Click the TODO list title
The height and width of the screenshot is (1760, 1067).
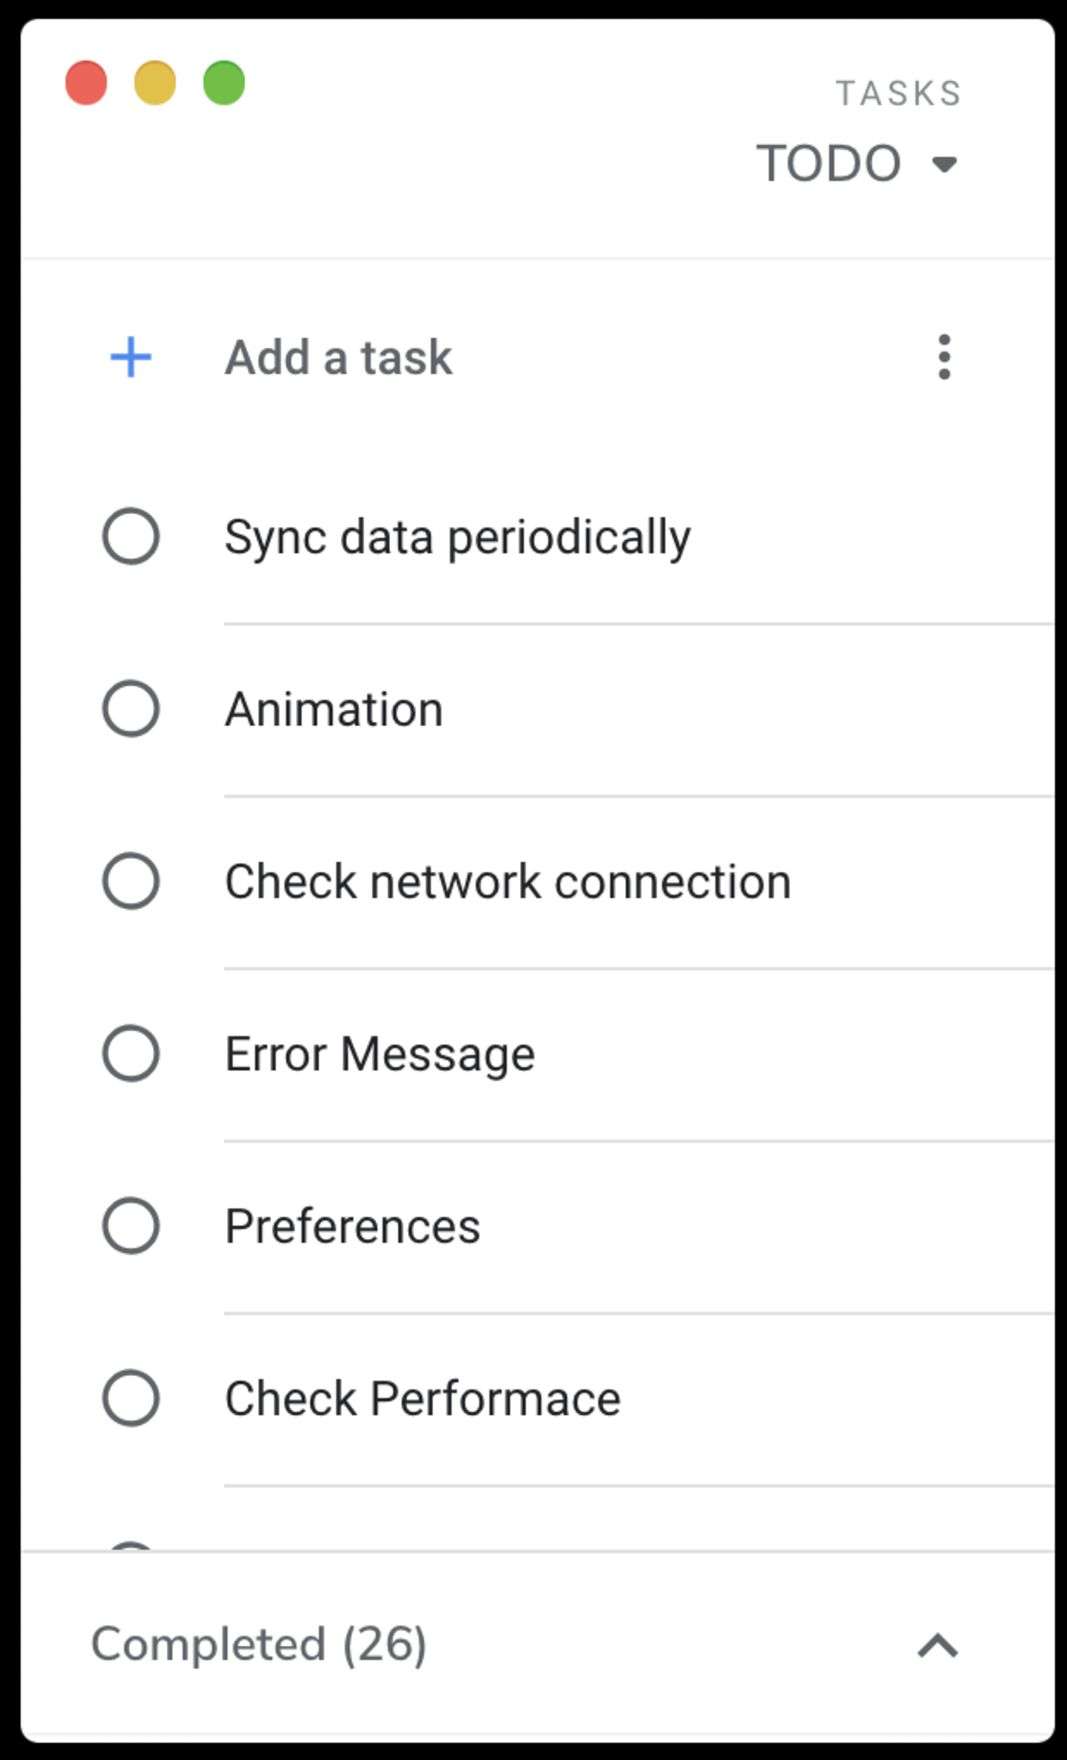[828, 164]
